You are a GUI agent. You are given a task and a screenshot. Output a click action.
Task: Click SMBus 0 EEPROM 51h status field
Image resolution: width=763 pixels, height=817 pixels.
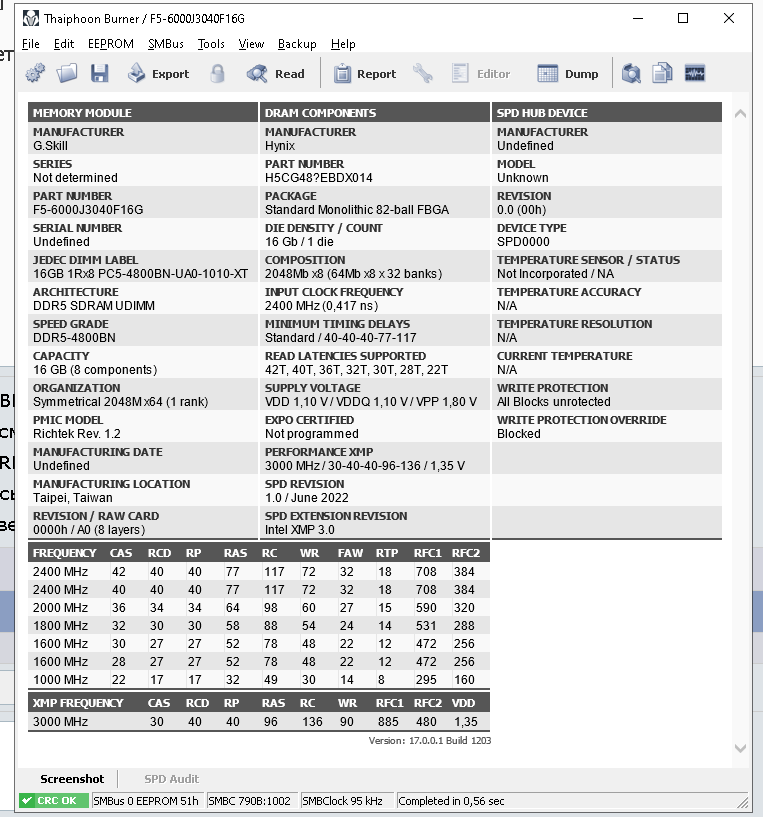tap(147, 801)
